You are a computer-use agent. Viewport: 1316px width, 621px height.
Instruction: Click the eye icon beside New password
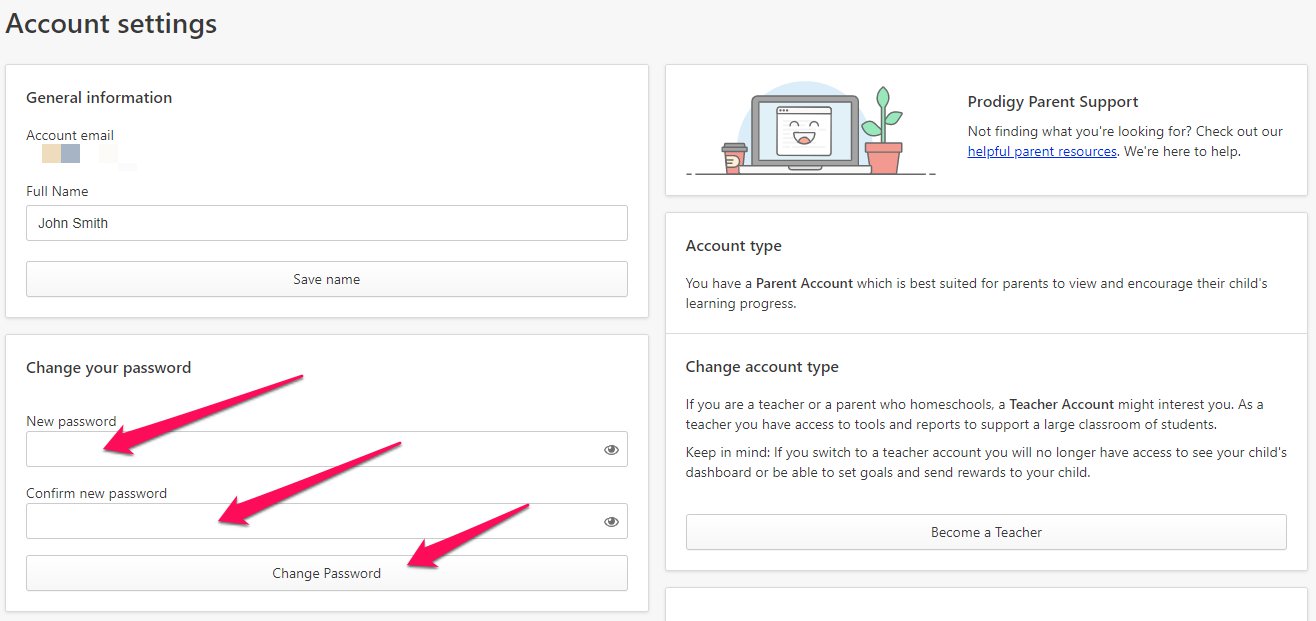coord(611,449)
